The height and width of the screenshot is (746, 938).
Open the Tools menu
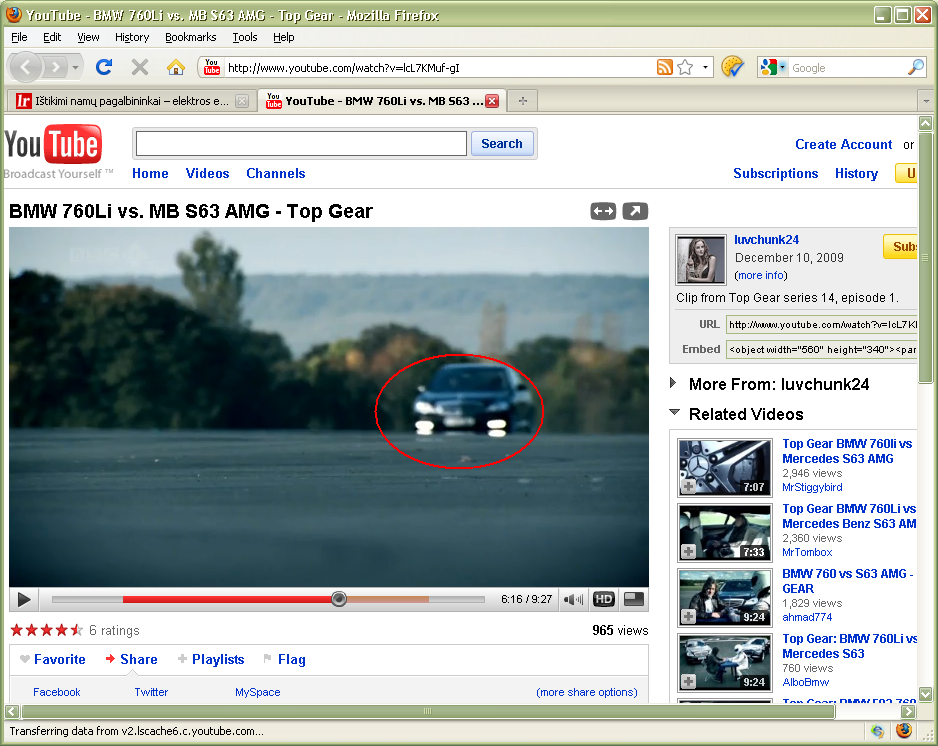tap(245, 37)
